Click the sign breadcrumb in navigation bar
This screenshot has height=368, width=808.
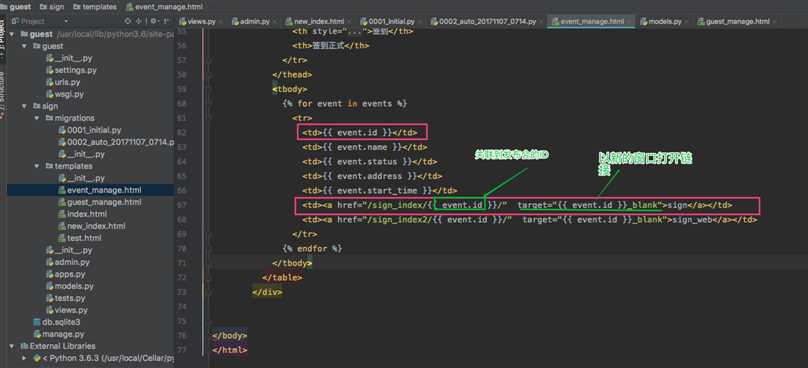(53, 7)
